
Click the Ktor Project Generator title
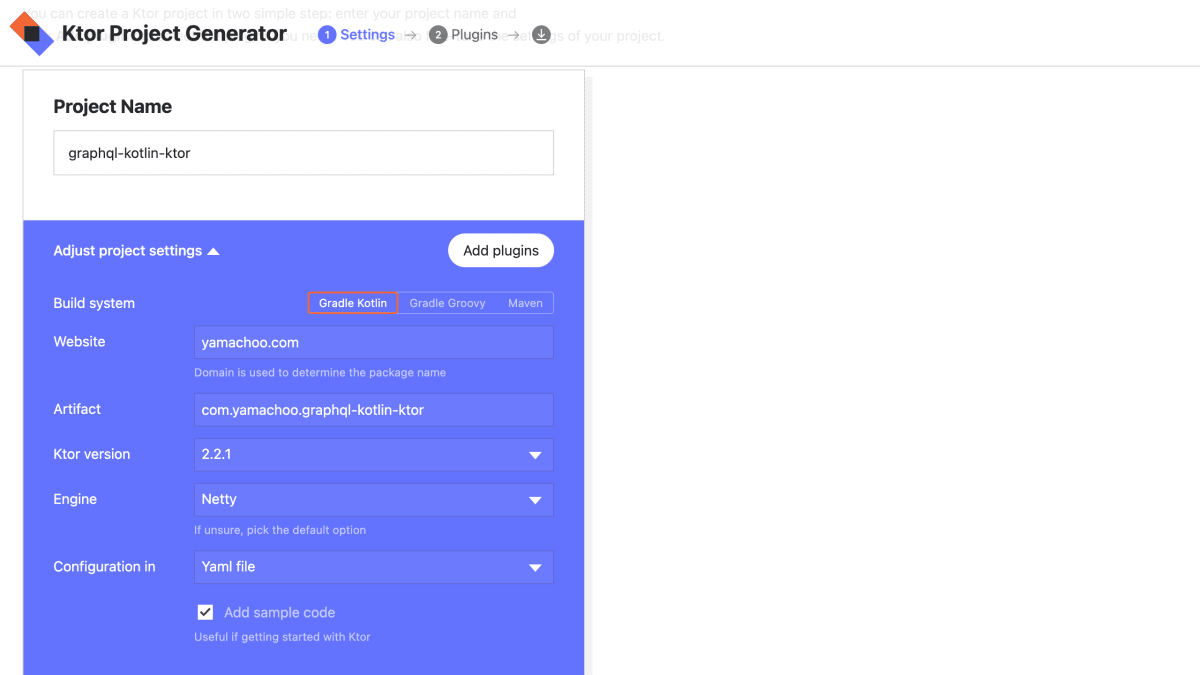pos(174,34)
